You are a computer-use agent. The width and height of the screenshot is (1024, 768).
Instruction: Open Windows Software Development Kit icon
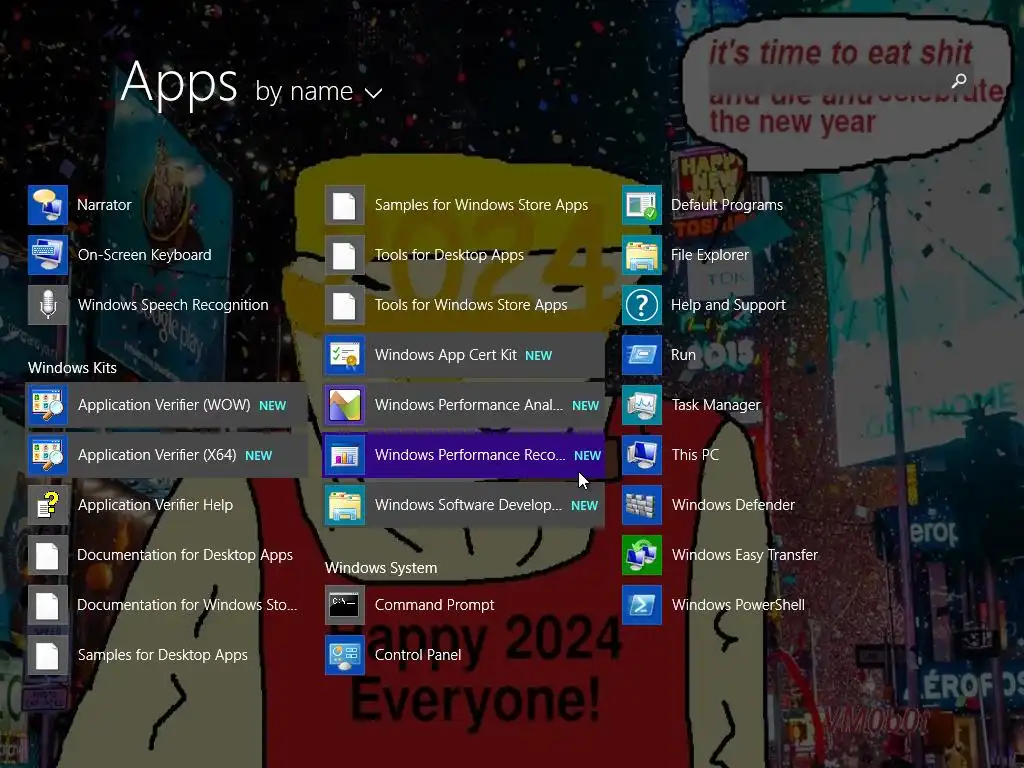pos(345,505)
